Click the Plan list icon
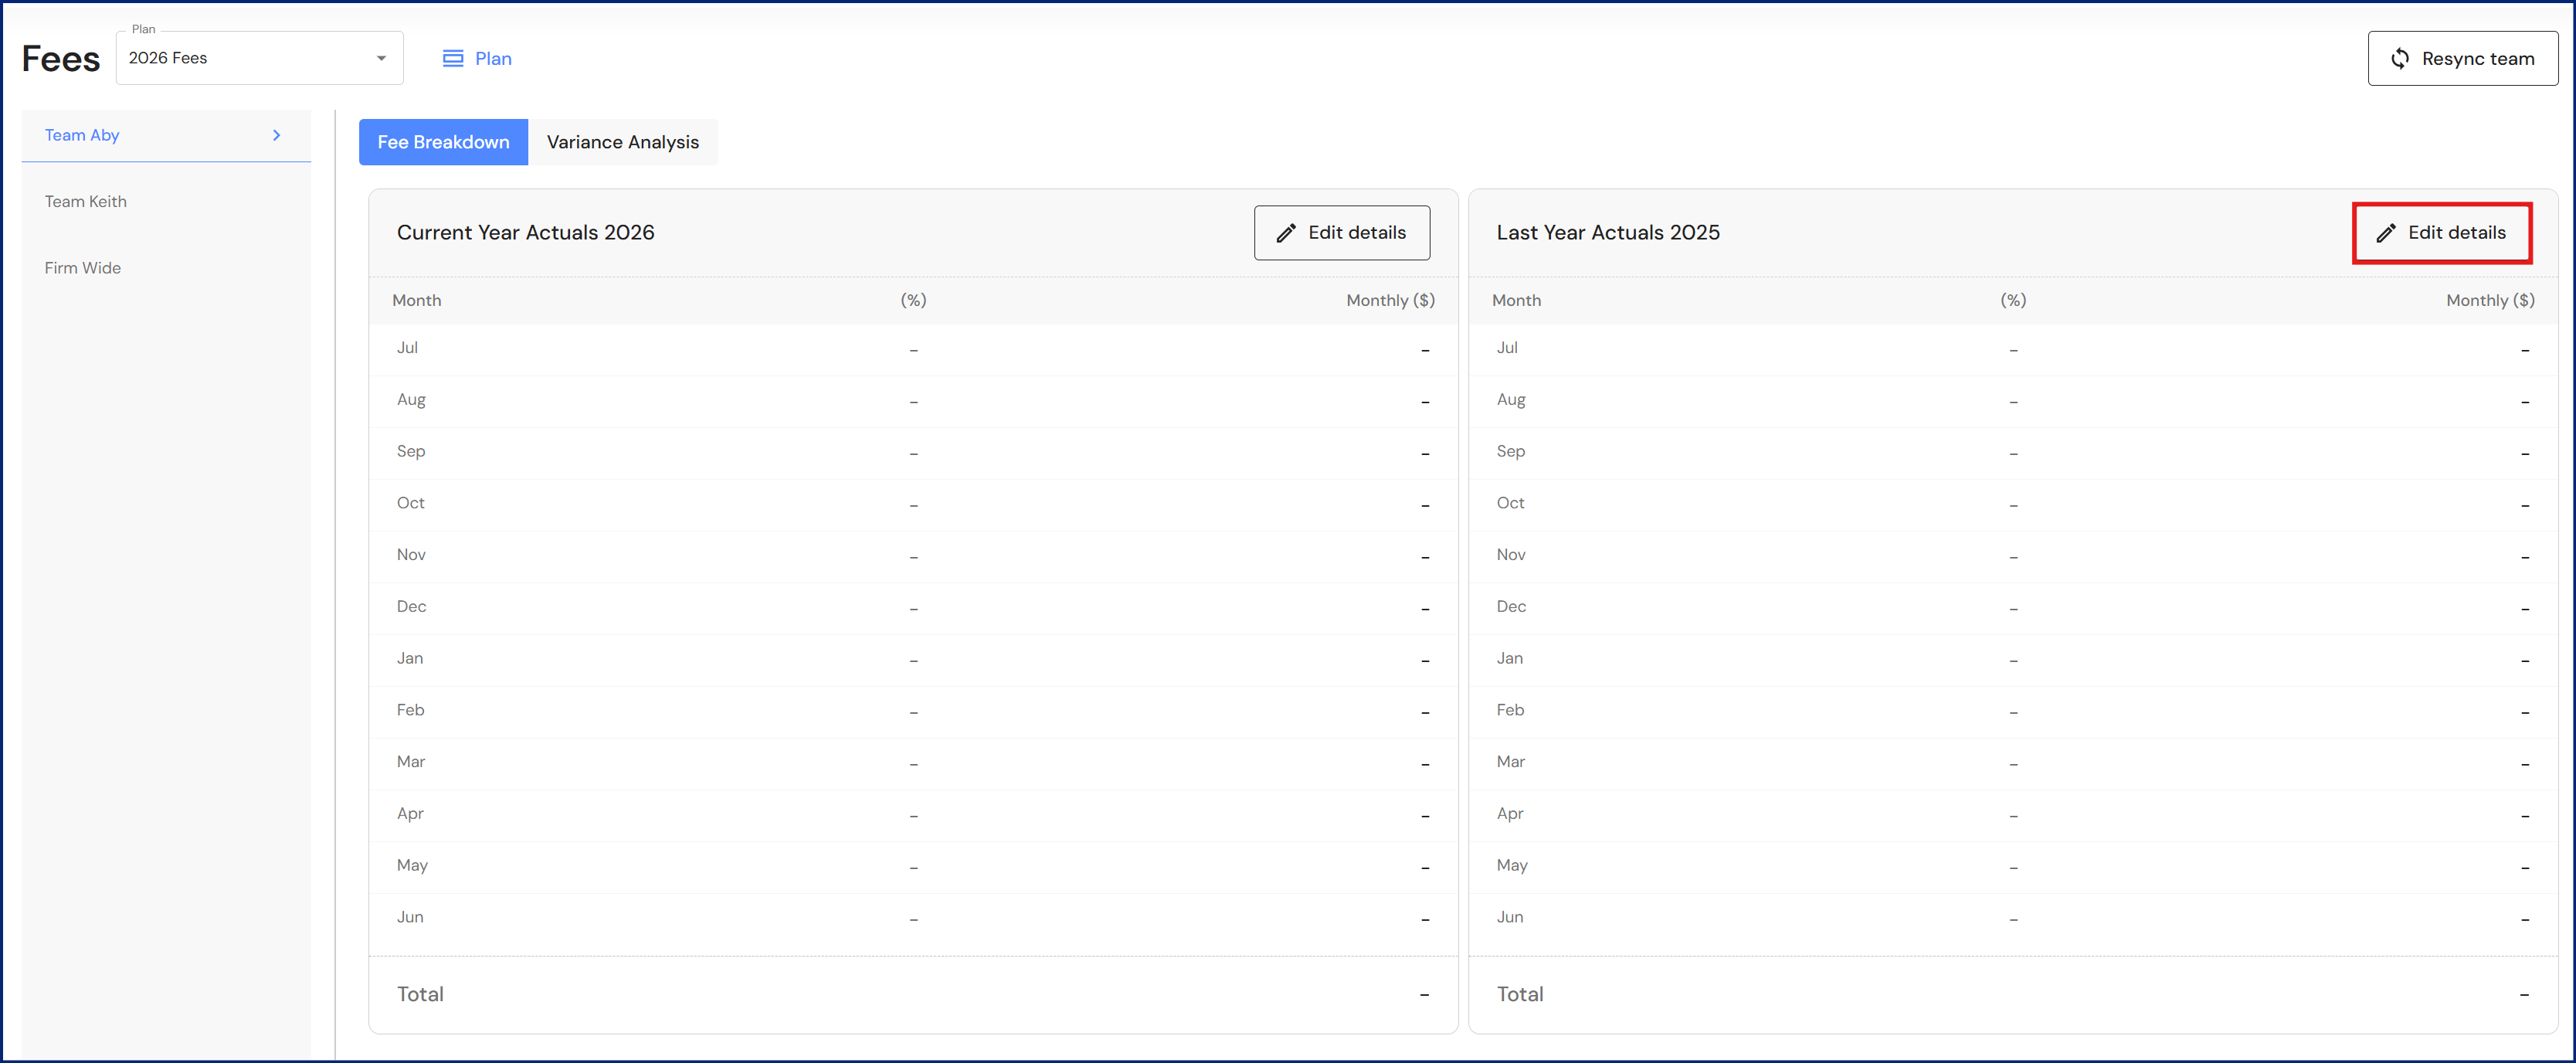Screen dimensions: 2576x1063 (453, 59)
